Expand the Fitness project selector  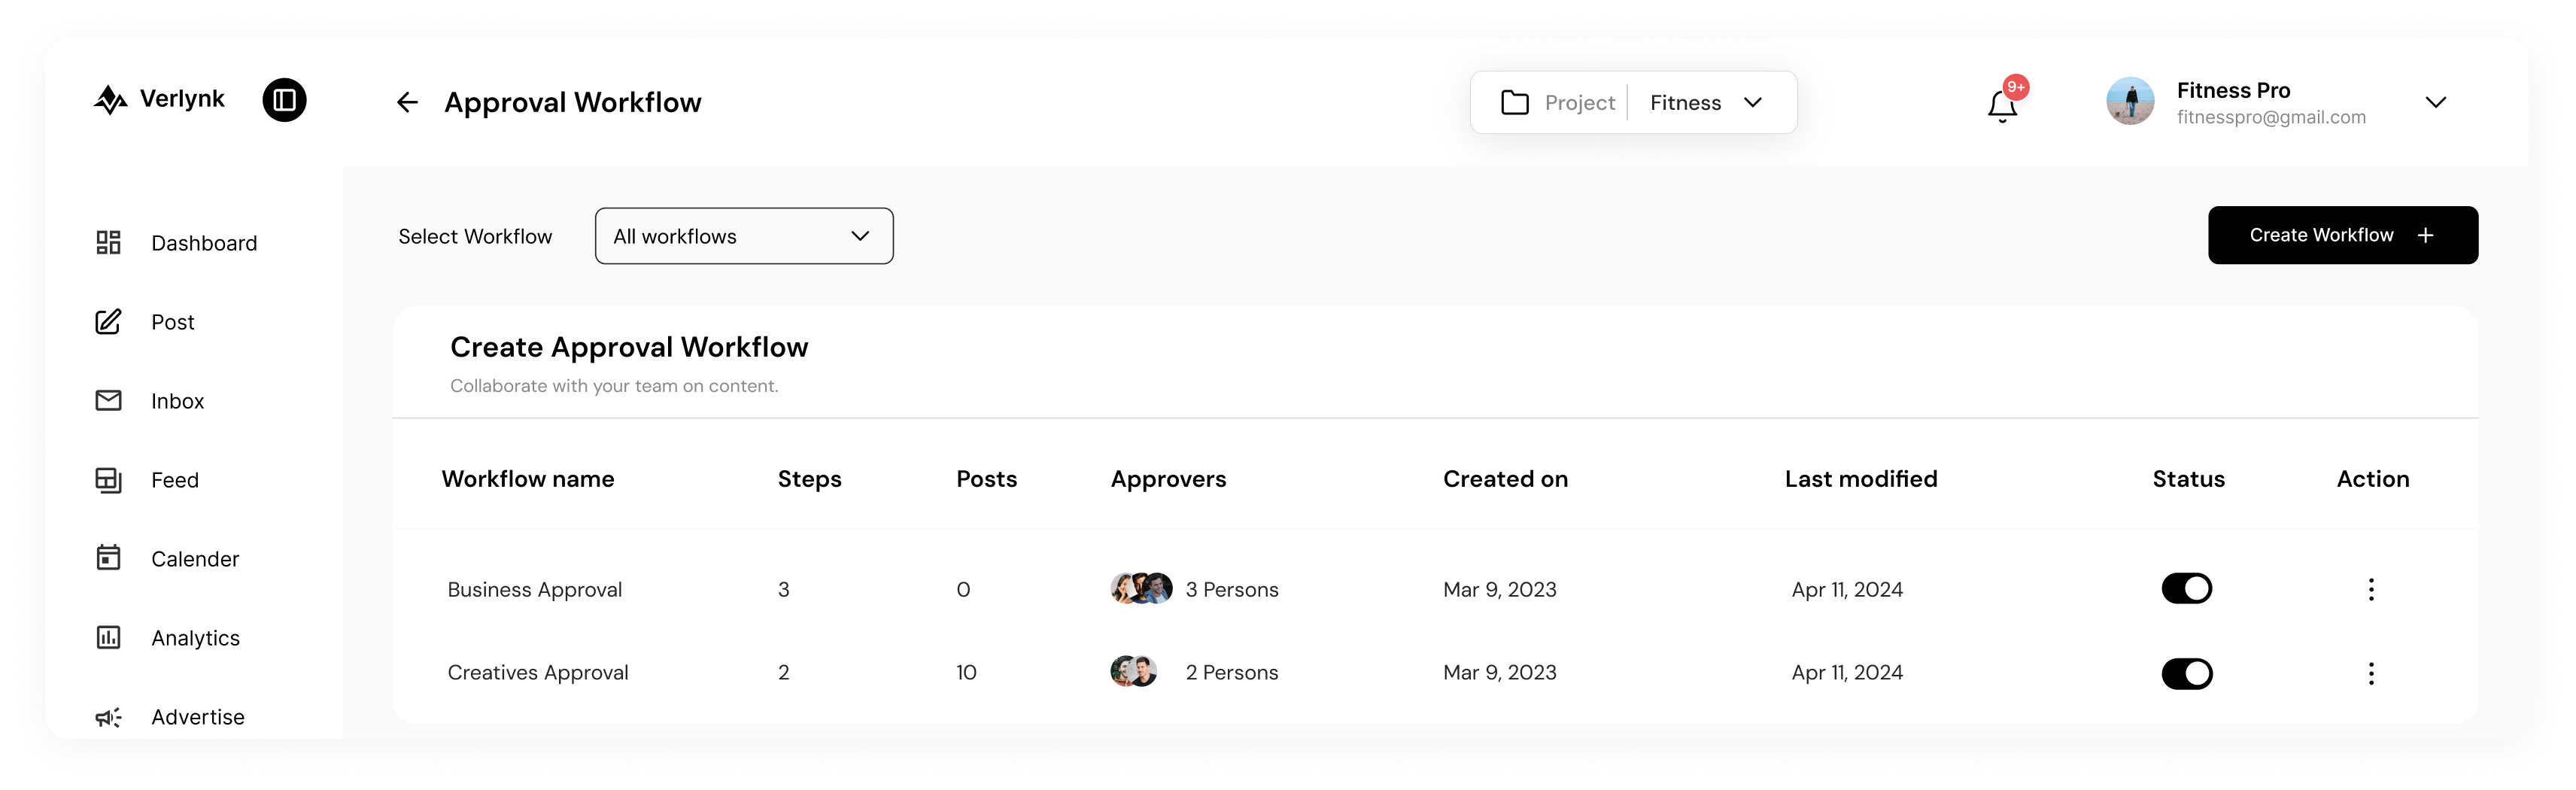pos(1754,102)
